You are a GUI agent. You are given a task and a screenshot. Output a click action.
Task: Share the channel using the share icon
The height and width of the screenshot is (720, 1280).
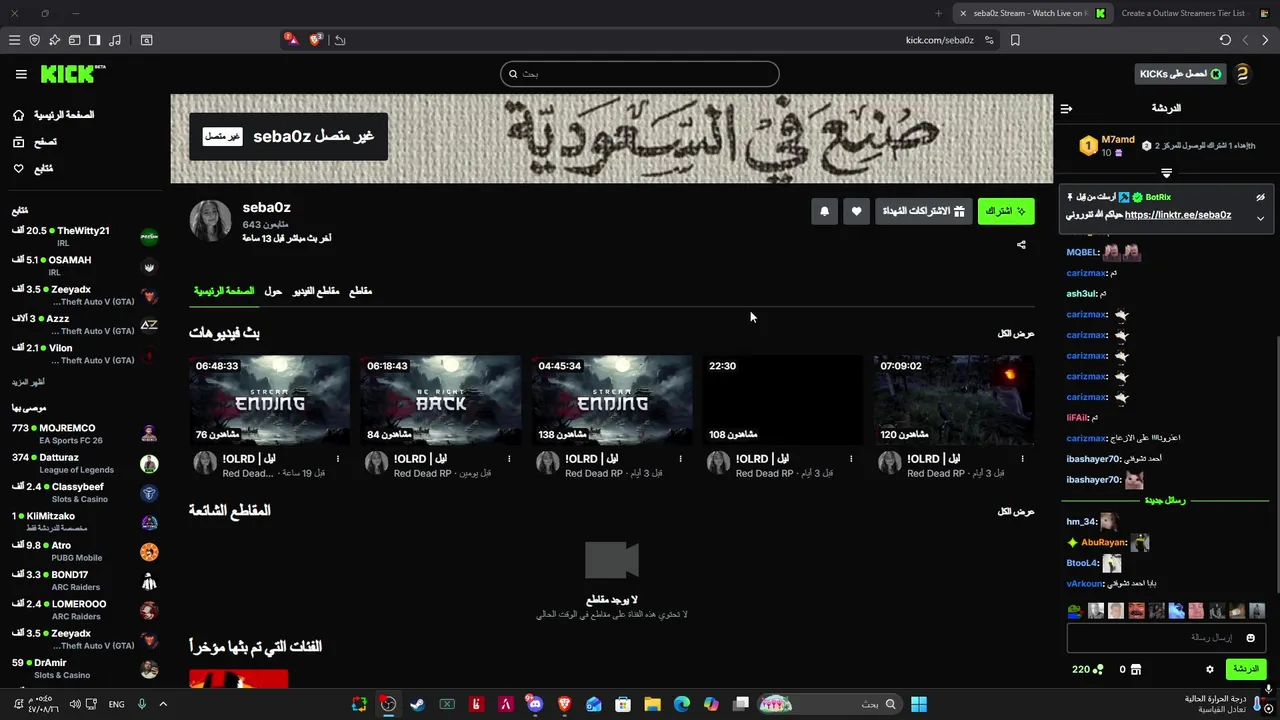click(1021, 244)
